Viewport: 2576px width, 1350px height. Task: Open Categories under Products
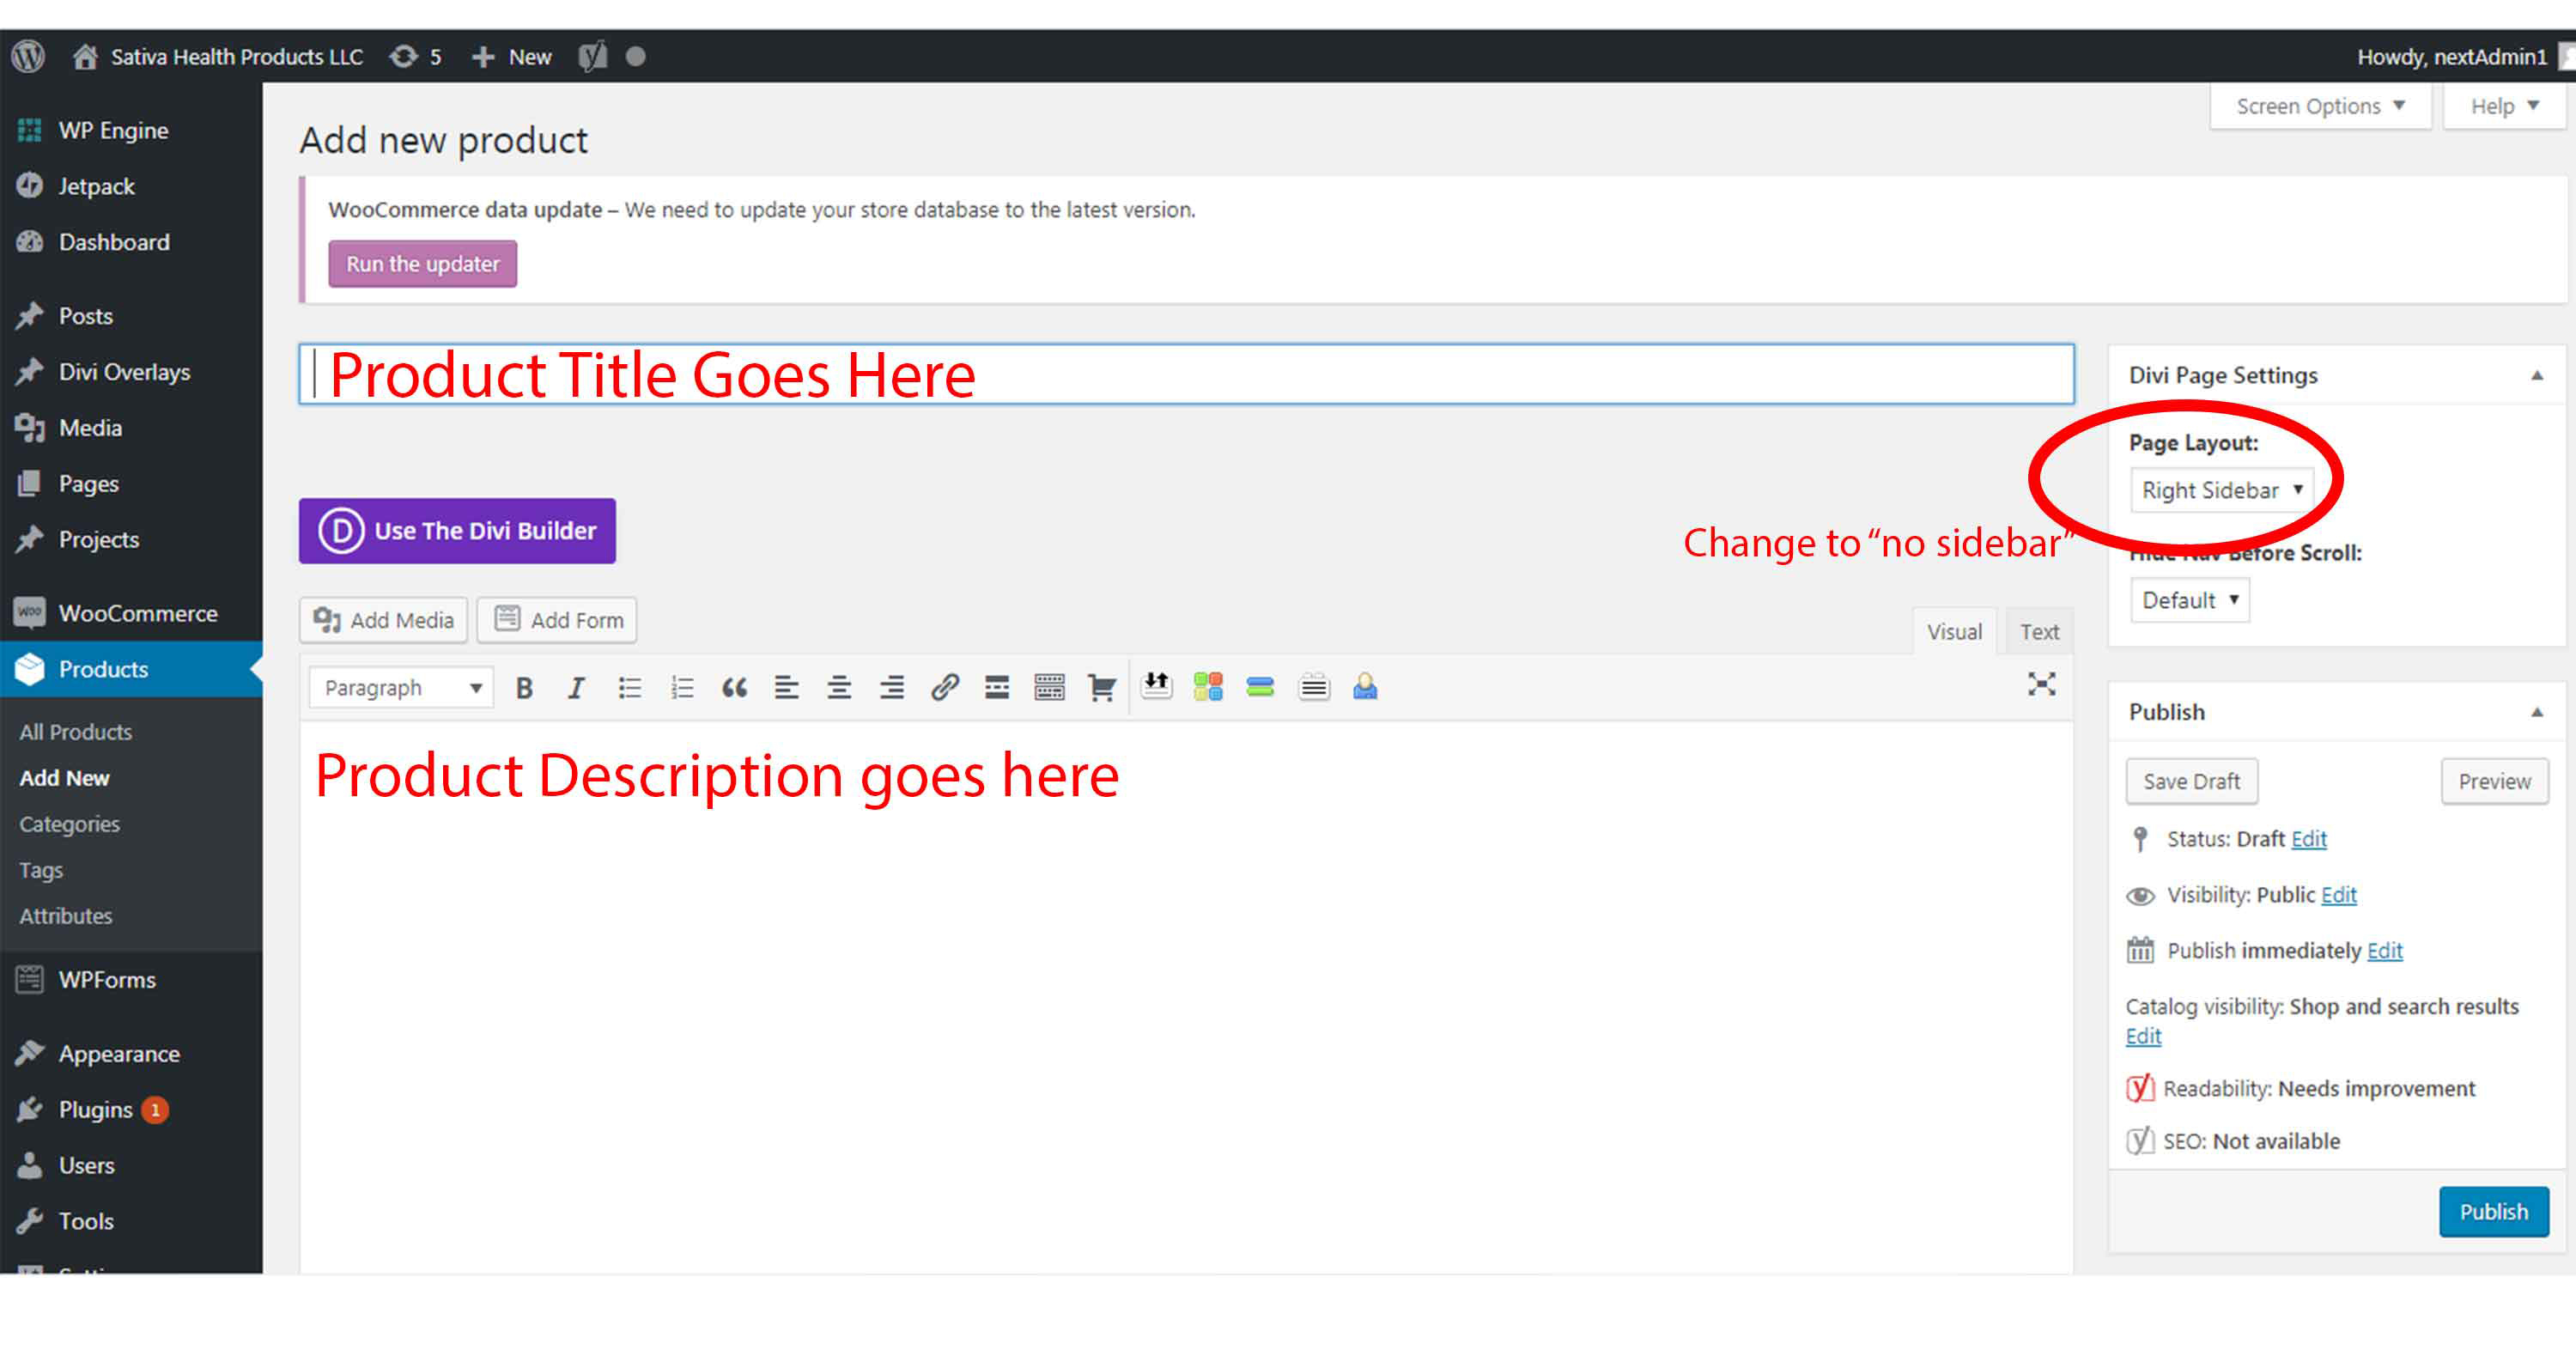click(69, 824)
